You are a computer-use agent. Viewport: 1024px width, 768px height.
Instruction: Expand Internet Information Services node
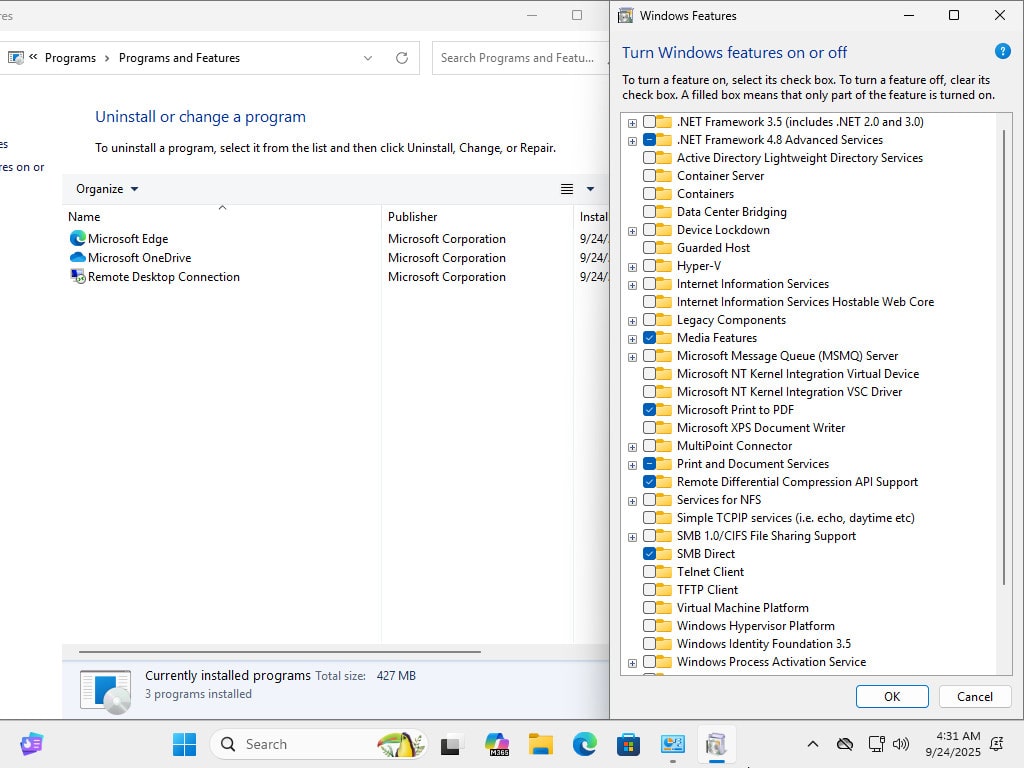(632, 285)
